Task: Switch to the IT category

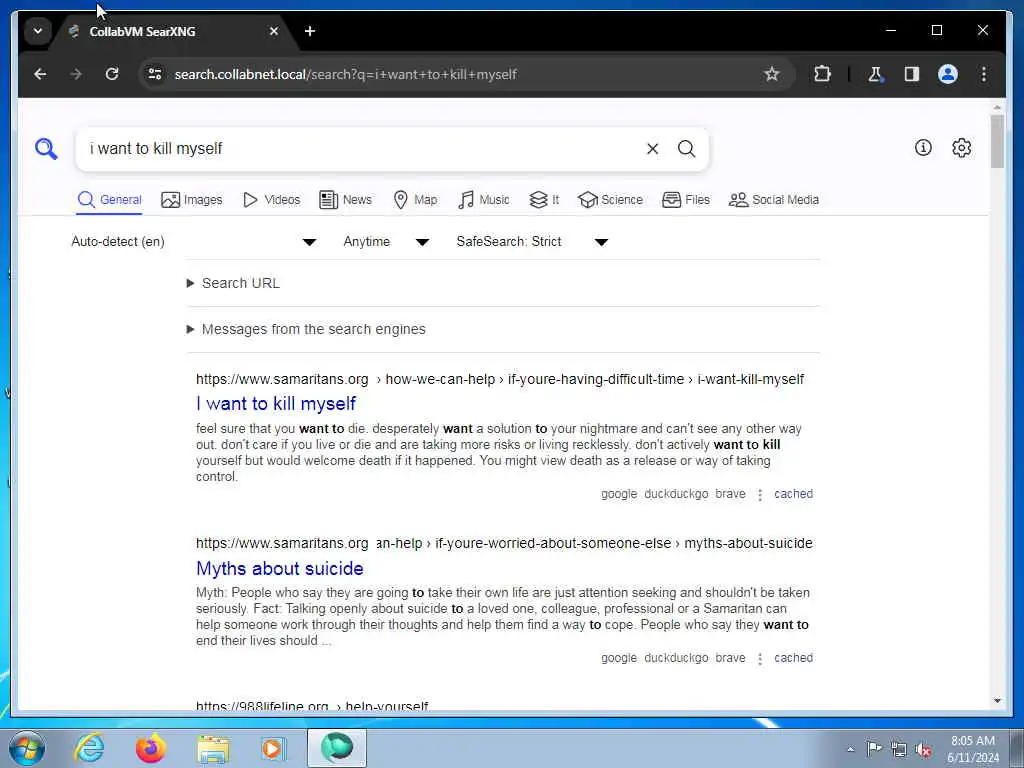Action: 544,200
